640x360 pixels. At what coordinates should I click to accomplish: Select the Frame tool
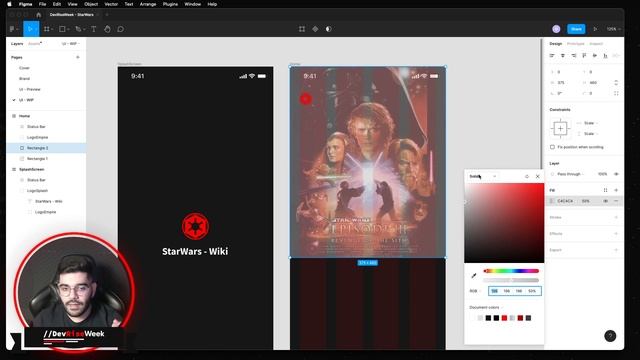pyautogui.click(x=47, y=29)
